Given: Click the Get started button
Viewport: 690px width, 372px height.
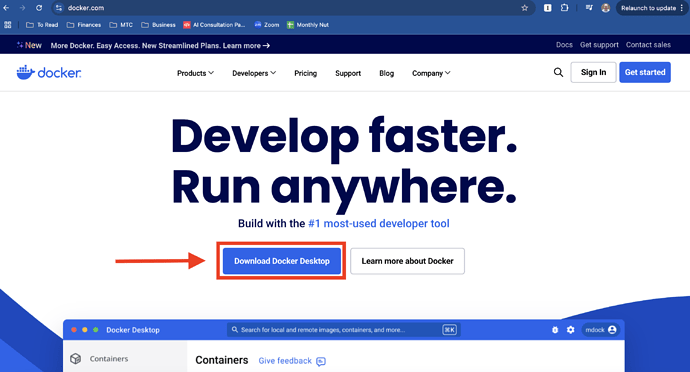Looking at the screenshot, I should [x=645, y=72].
